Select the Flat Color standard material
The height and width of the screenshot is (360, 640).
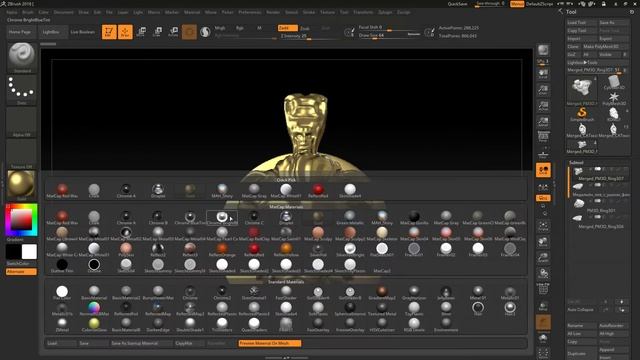[62, 293]
